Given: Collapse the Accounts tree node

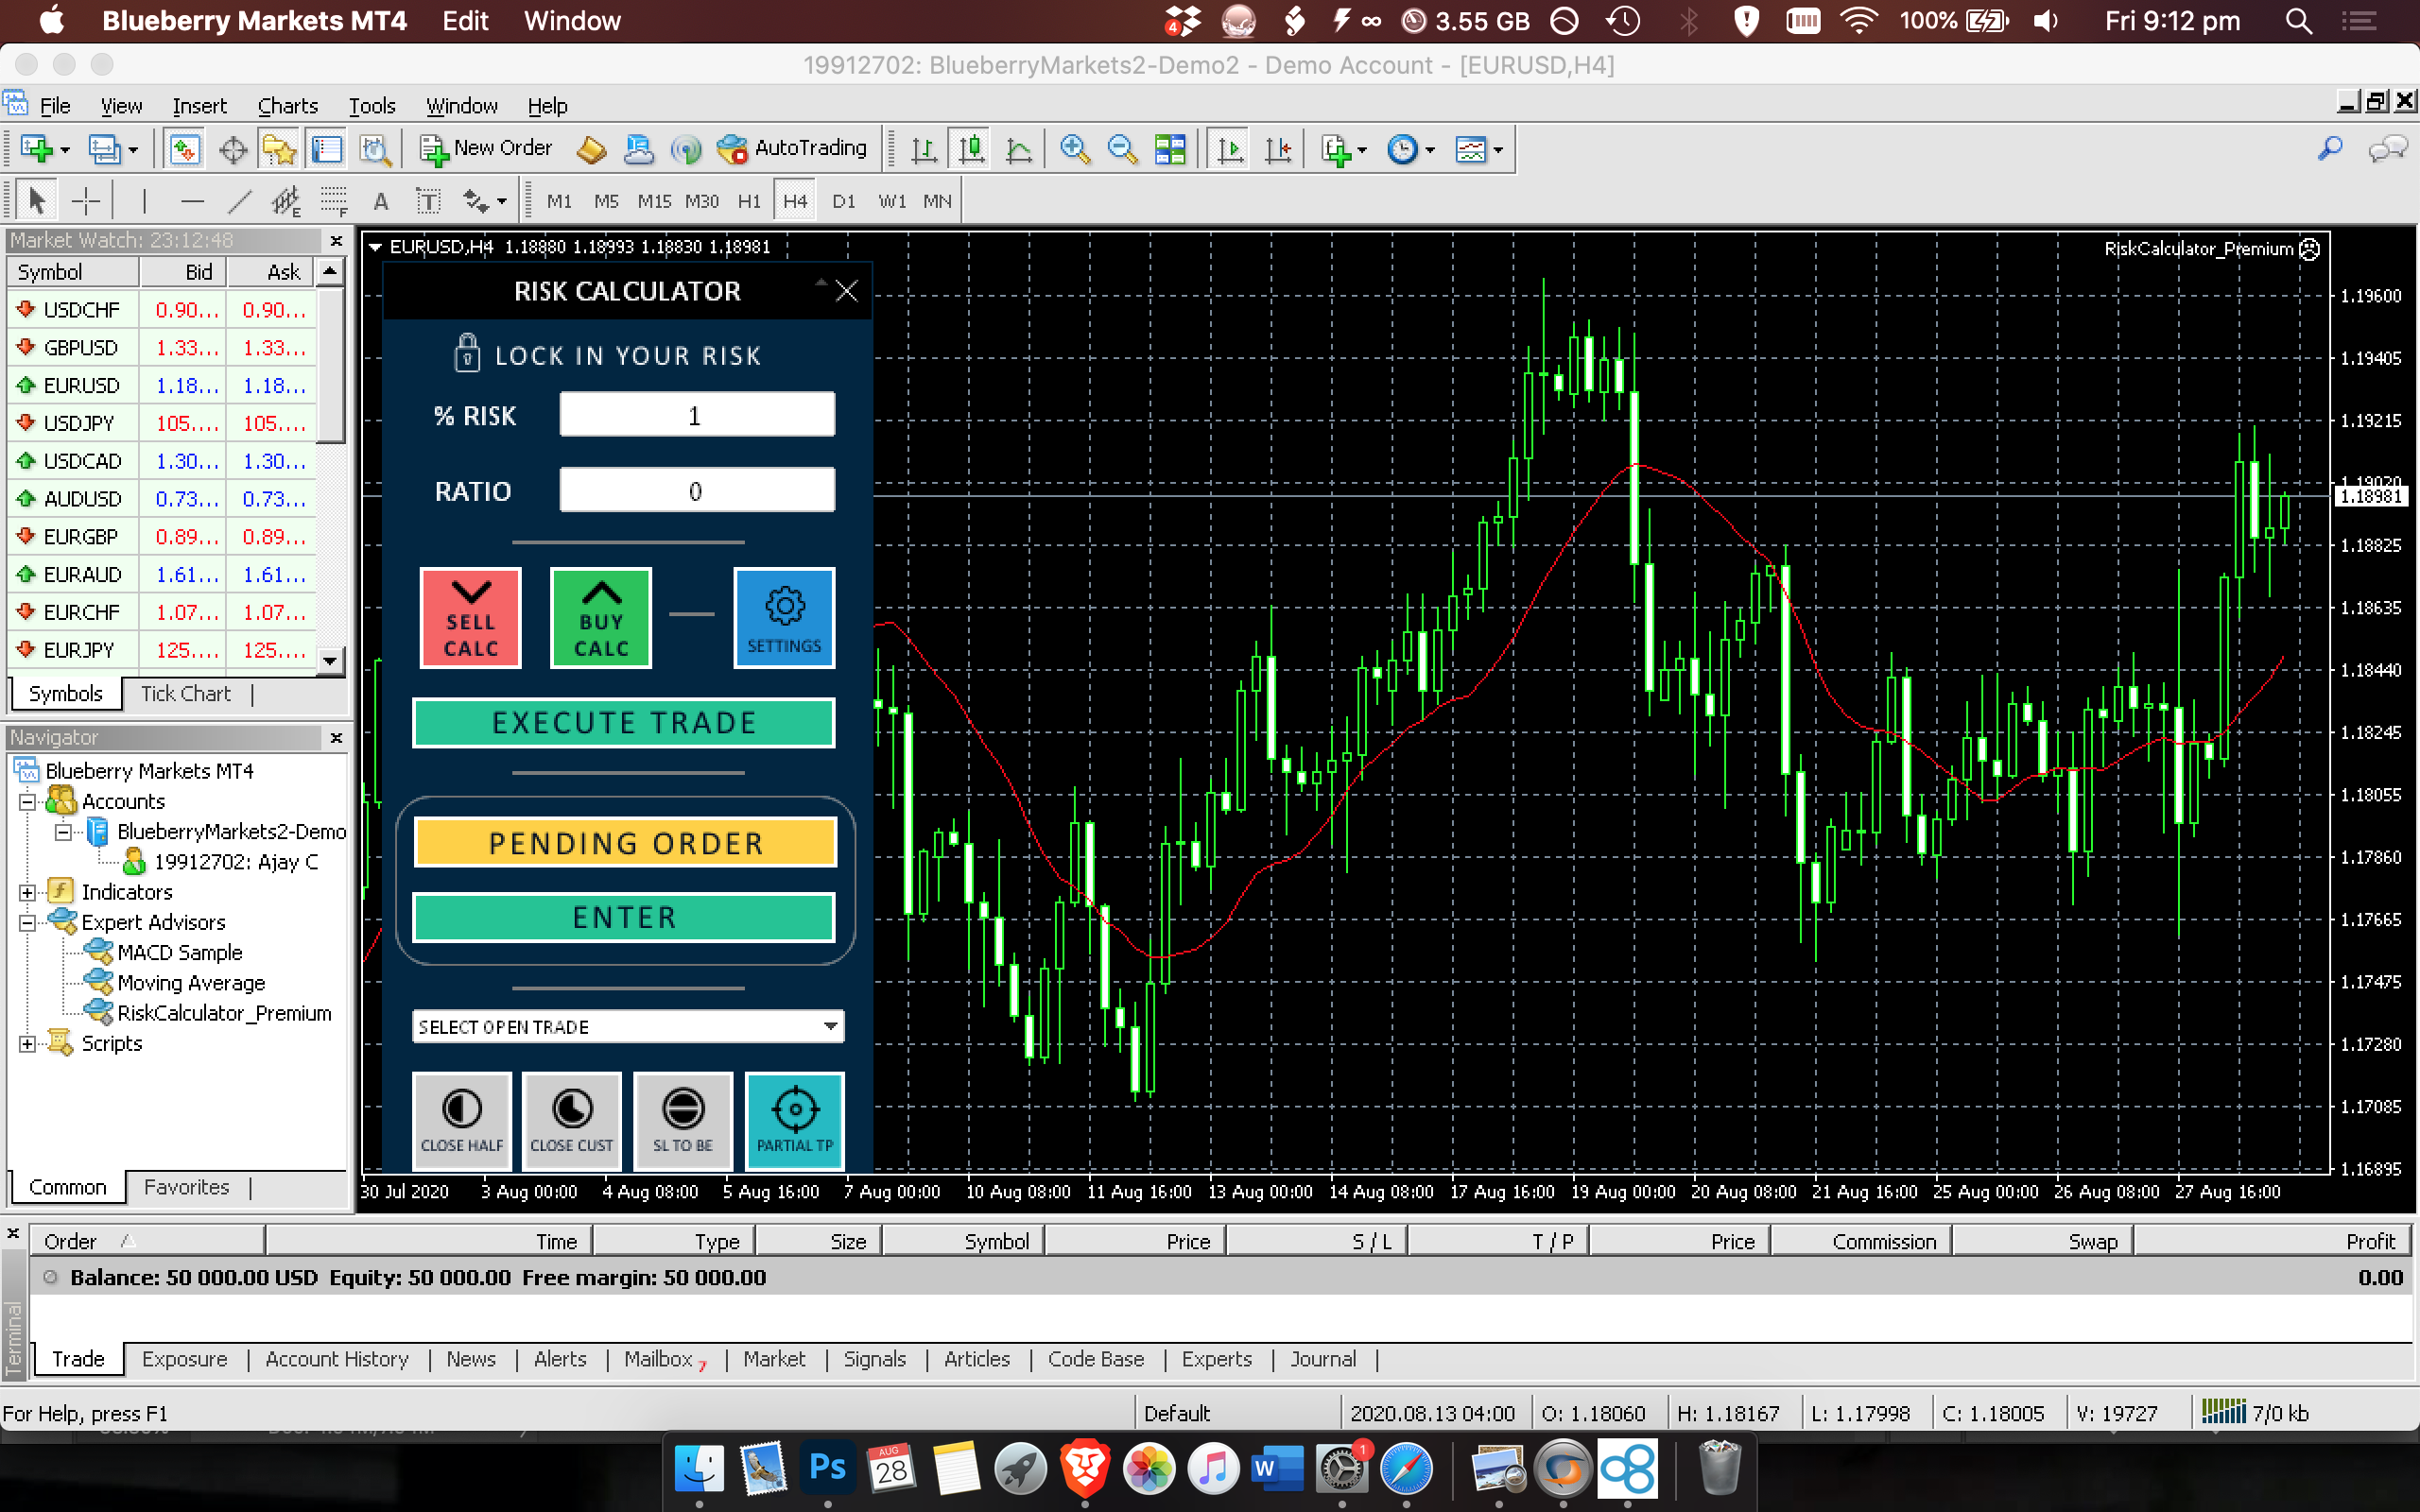Looking at the screenshot, I should (28, 801).
